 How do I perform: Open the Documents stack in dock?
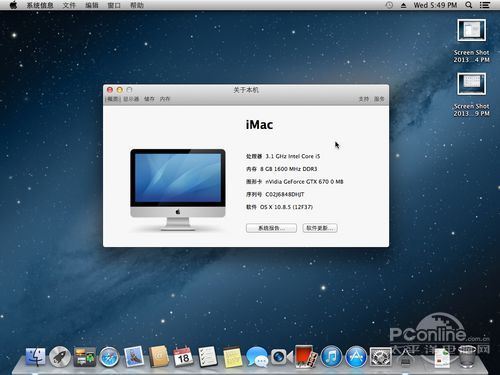[442, 357]
